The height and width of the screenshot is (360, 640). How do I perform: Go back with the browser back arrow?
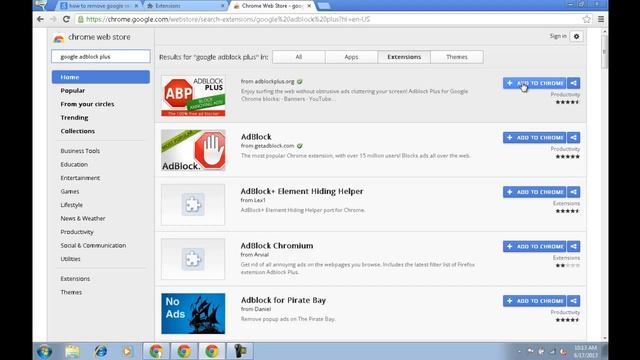click(40, 19)
